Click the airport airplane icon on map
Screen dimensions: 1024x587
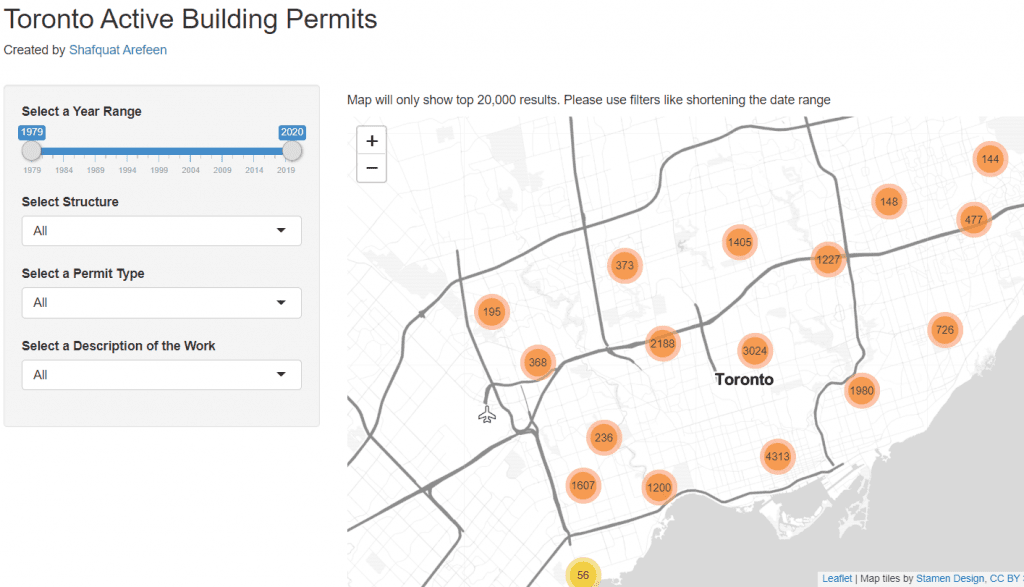487,414
